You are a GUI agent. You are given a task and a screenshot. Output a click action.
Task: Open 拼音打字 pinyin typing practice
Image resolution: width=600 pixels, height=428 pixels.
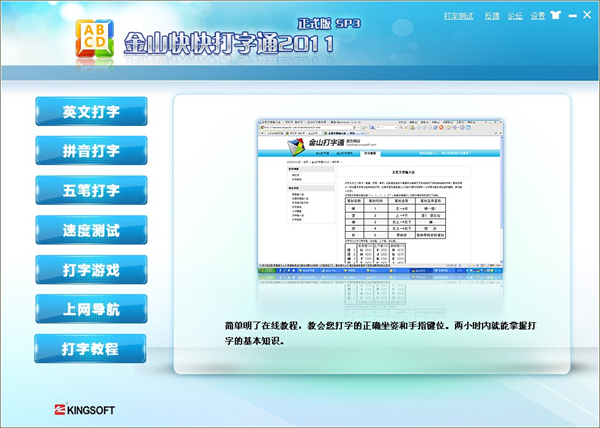[91, 152]
